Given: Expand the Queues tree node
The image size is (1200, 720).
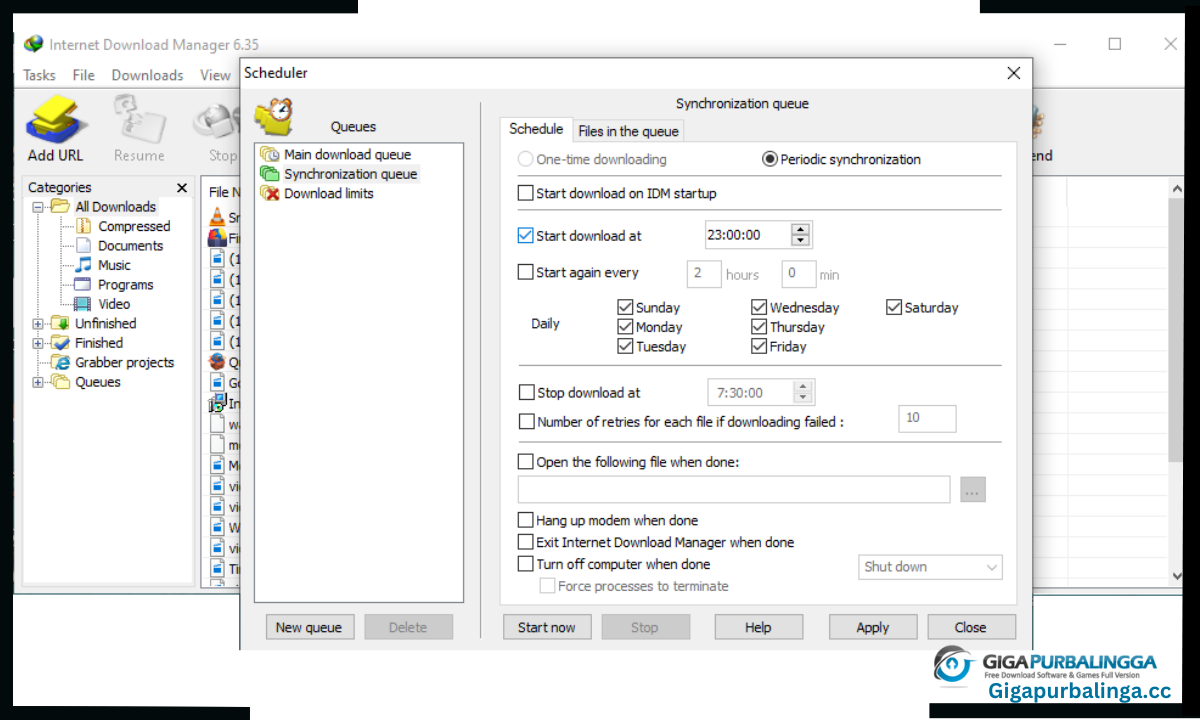Looking at the screenshot, I should pyautogui.click(x=38, y=382).
